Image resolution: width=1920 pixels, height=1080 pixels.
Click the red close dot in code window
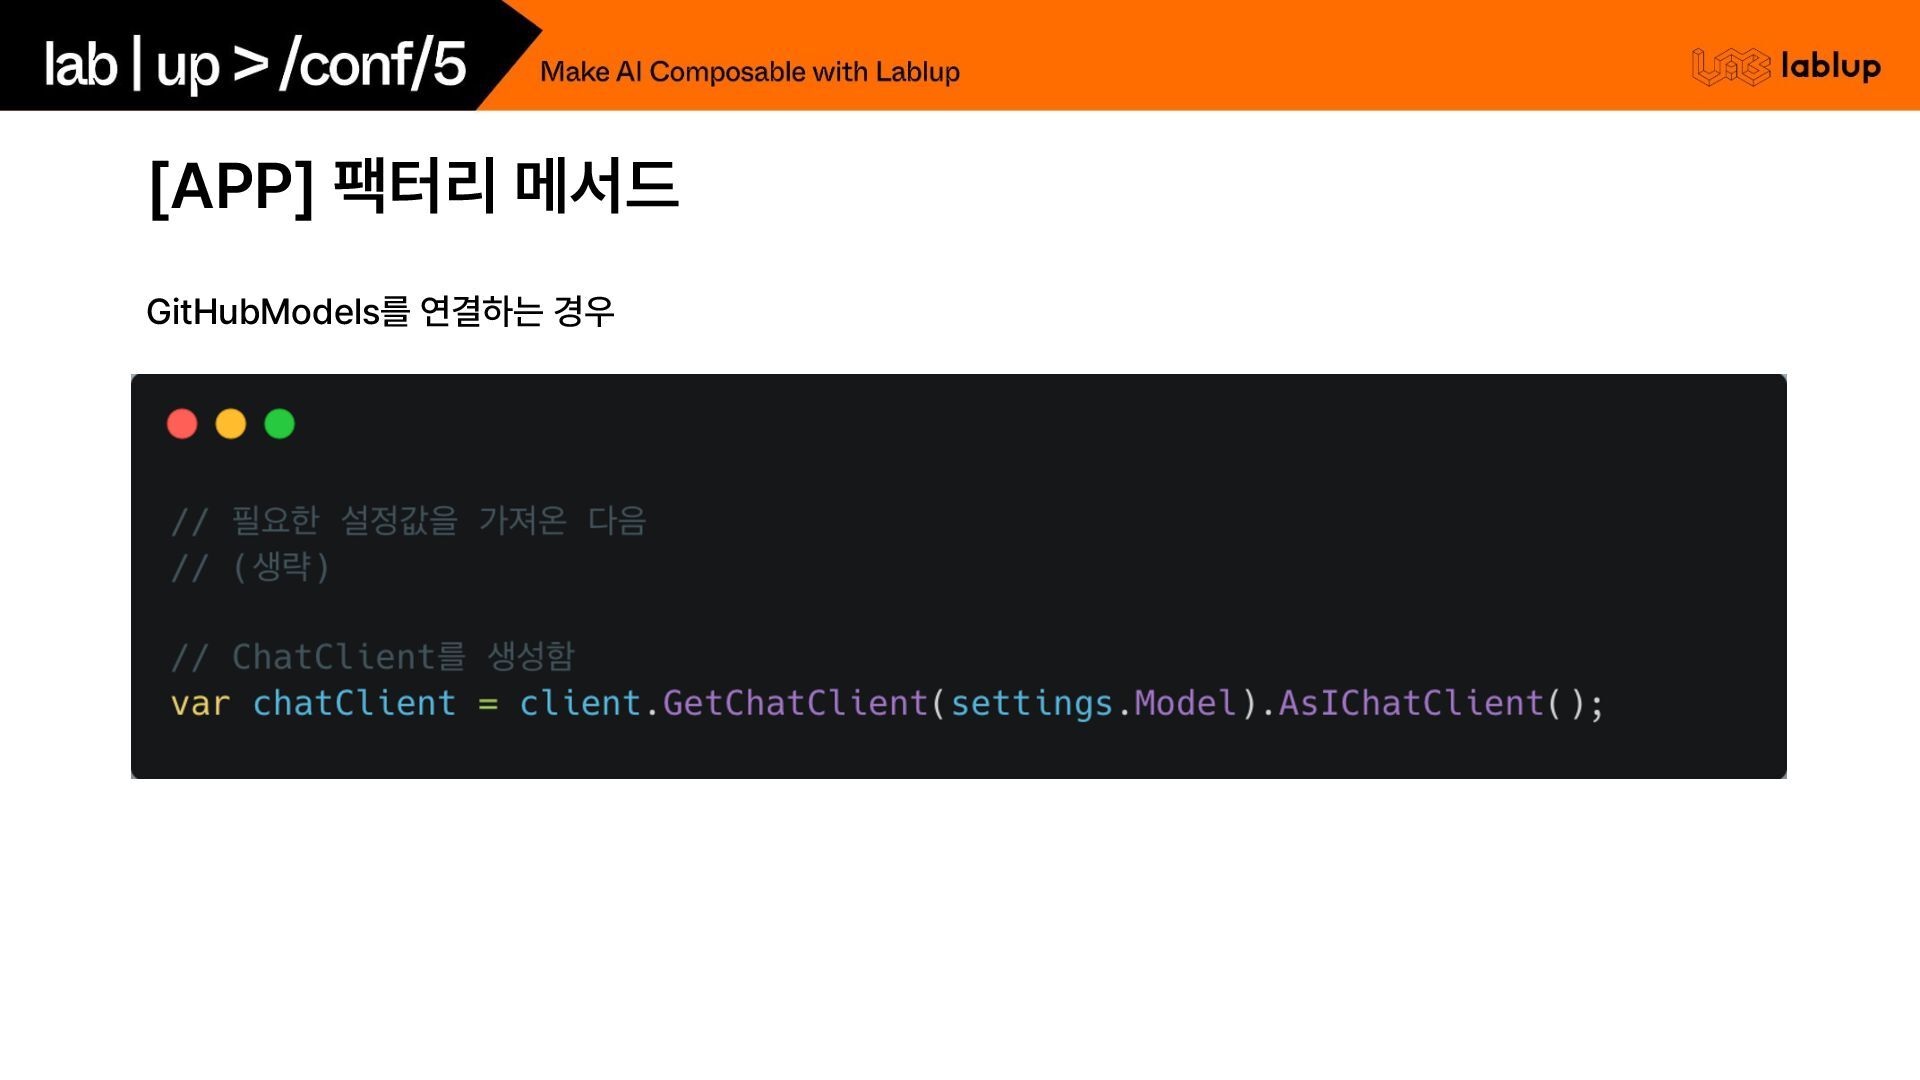pyautogui.click(x=182, y=424)
